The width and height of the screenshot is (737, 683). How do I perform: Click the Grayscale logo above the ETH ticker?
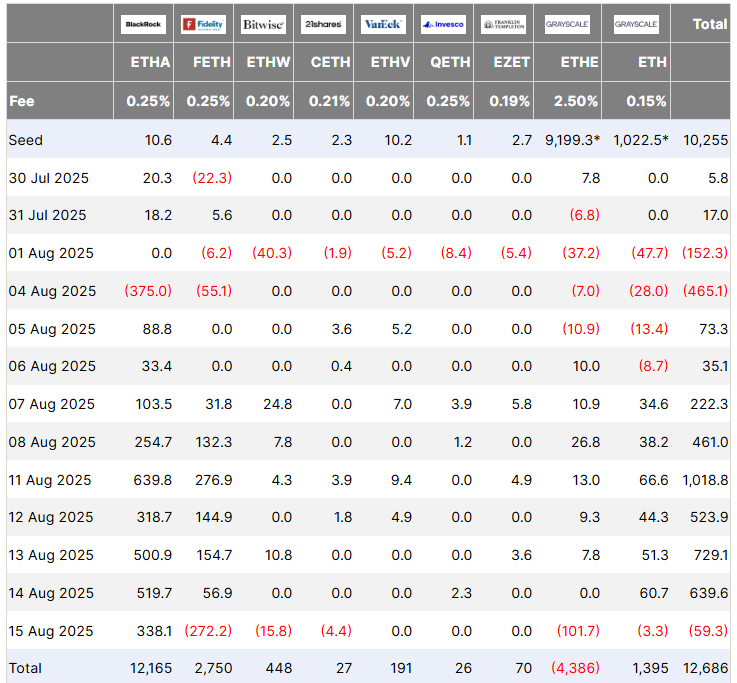tap(636, 24)
